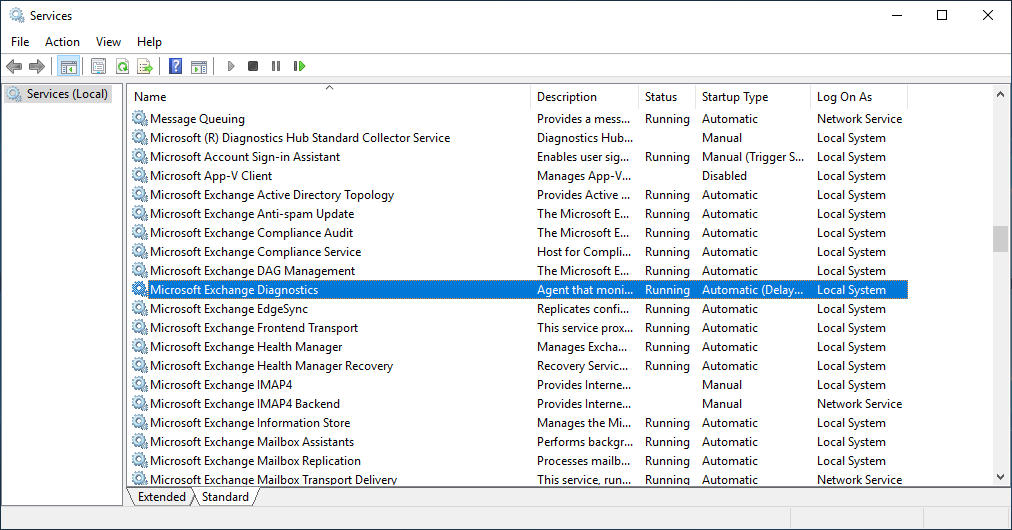
Task: Open Help using the question mark icon
Action: click(175, 66)
